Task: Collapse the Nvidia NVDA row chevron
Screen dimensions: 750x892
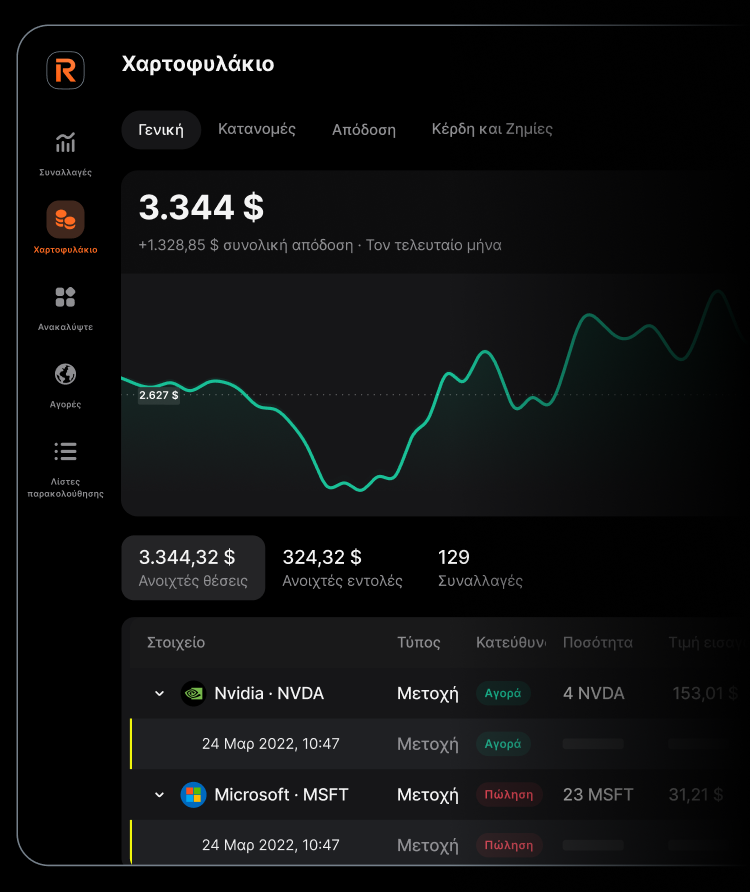Action: click(159, 693)
